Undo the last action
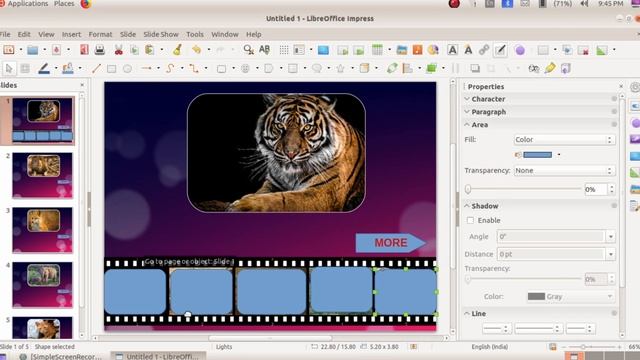Image resolution: width=640 pixels, height=360 pixels. tap(197, 50)
